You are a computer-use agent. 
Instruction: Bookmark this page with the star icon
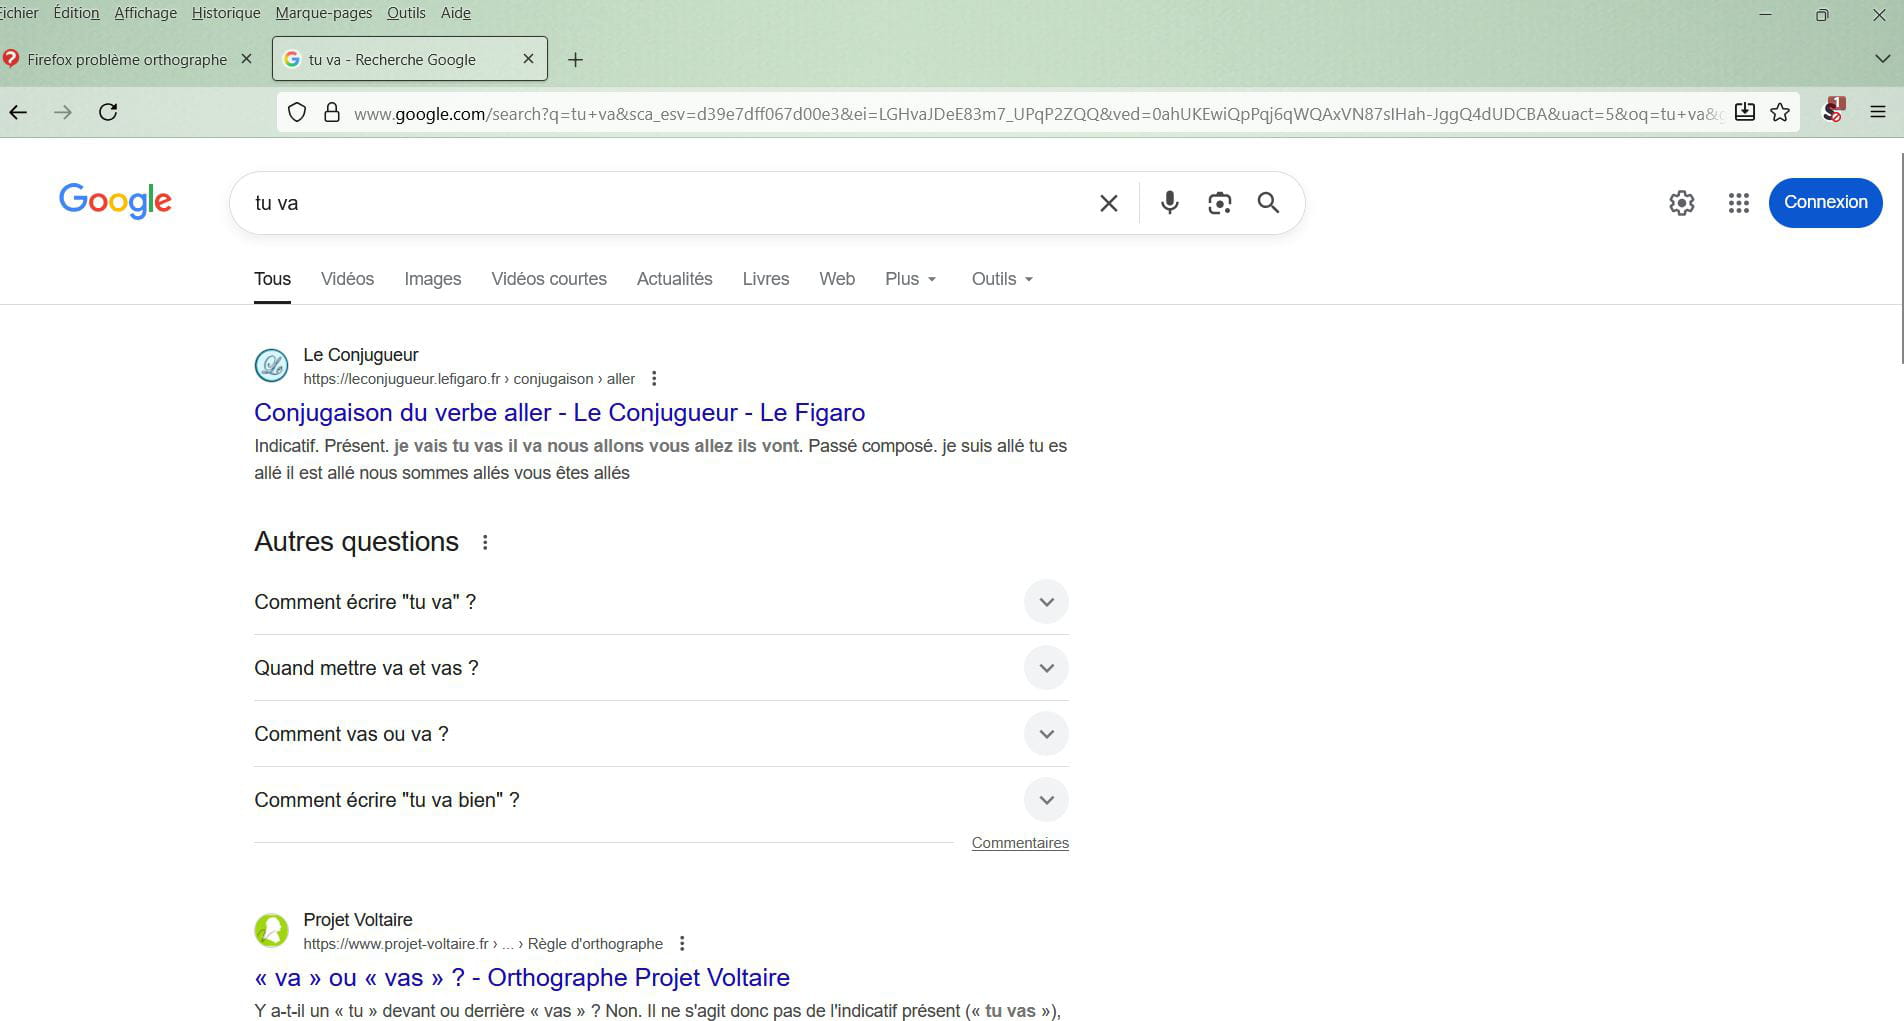[1780, 112]
